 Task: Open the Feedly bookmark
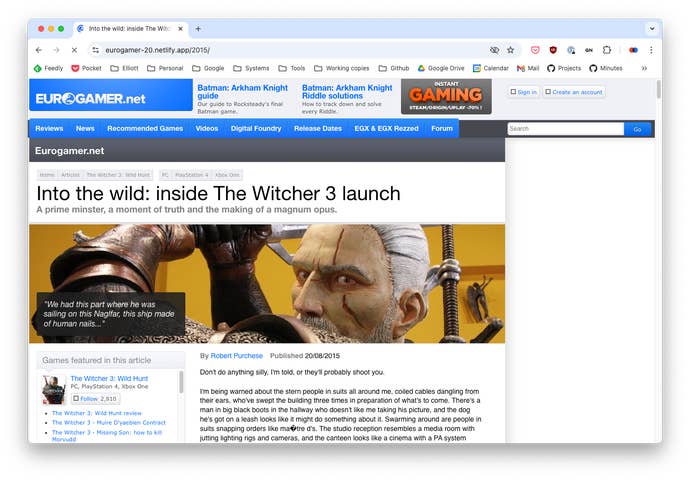[48, 68]
